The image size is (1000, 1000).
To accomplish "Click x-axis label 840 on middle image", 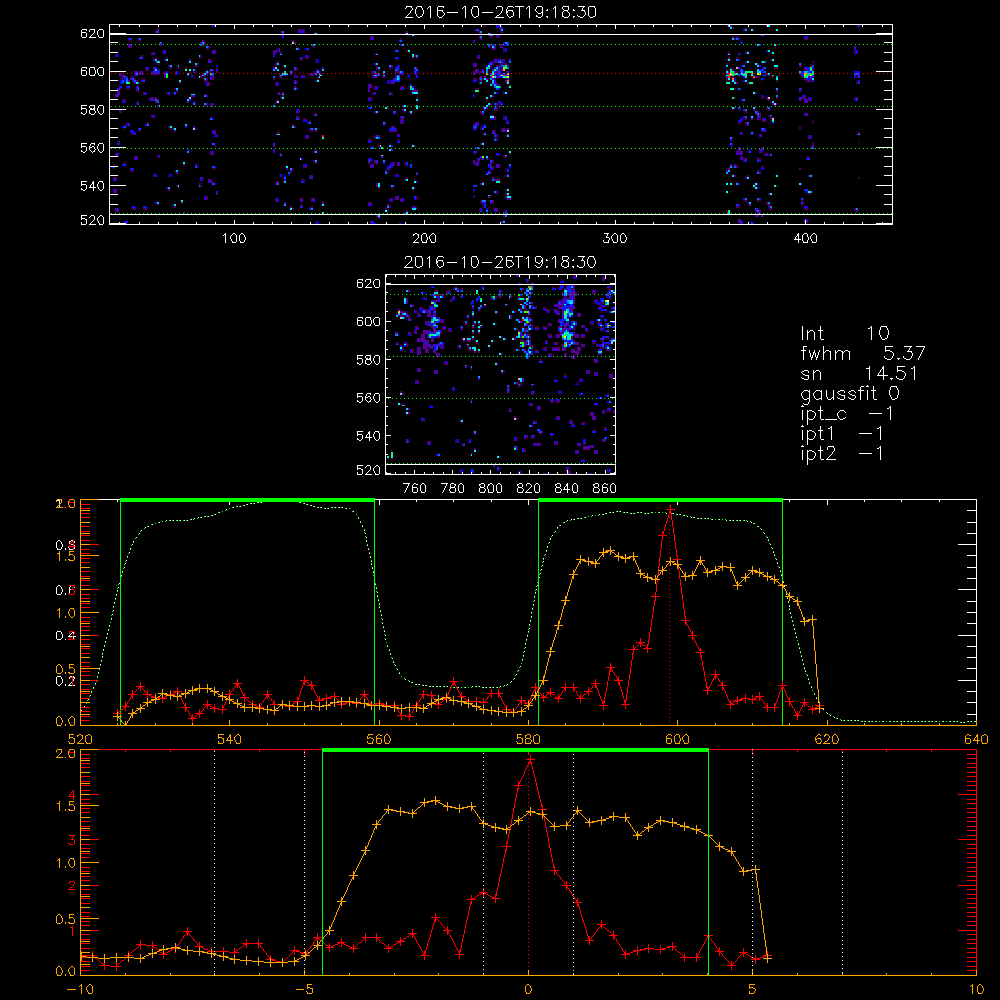I will [x=566, y=489].
